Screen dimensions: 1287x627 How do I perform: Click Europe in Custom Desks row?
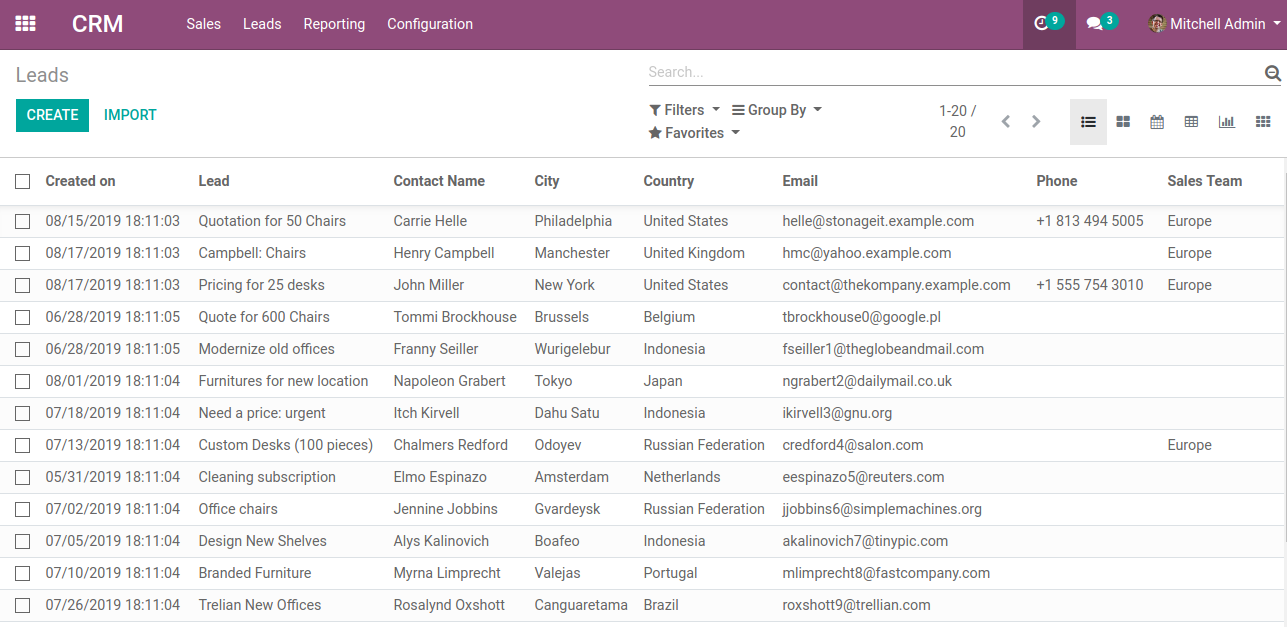coord(1189,445)
